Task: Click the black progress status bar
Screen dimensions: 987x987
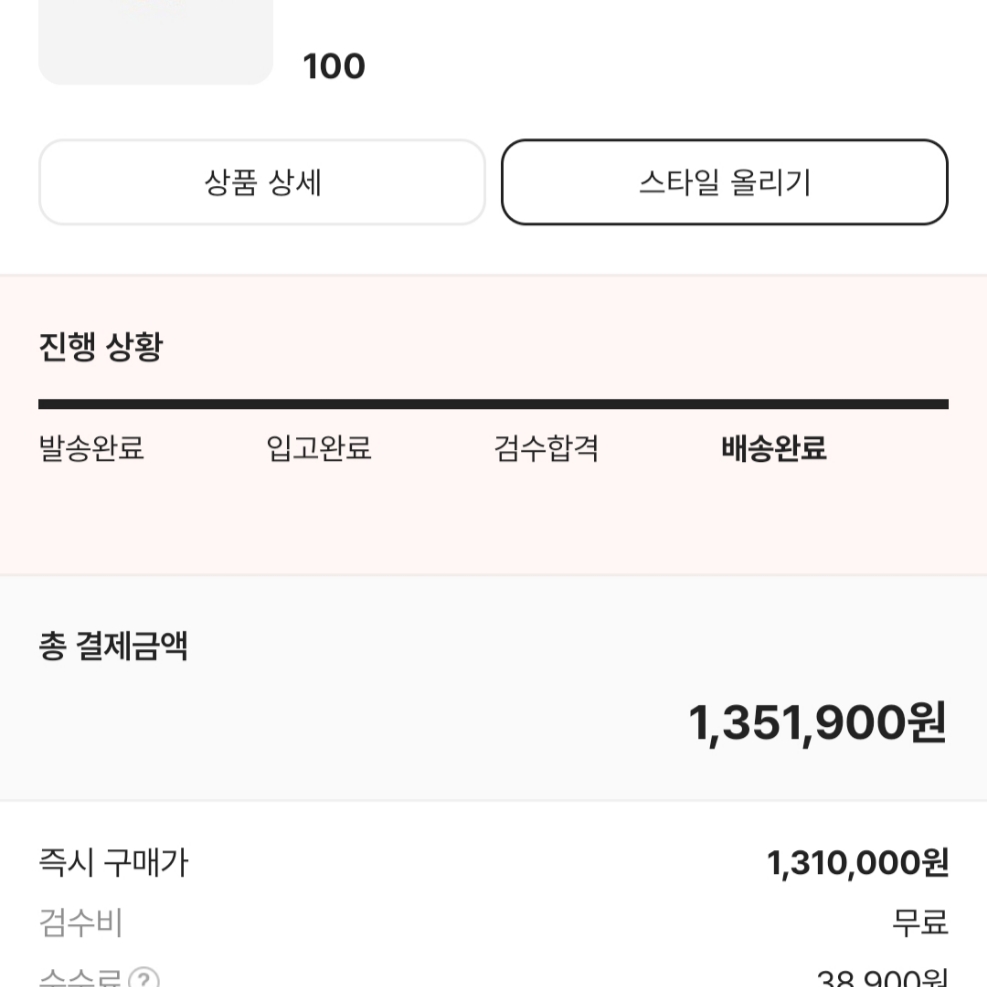Action: click(x=494, y=404)
